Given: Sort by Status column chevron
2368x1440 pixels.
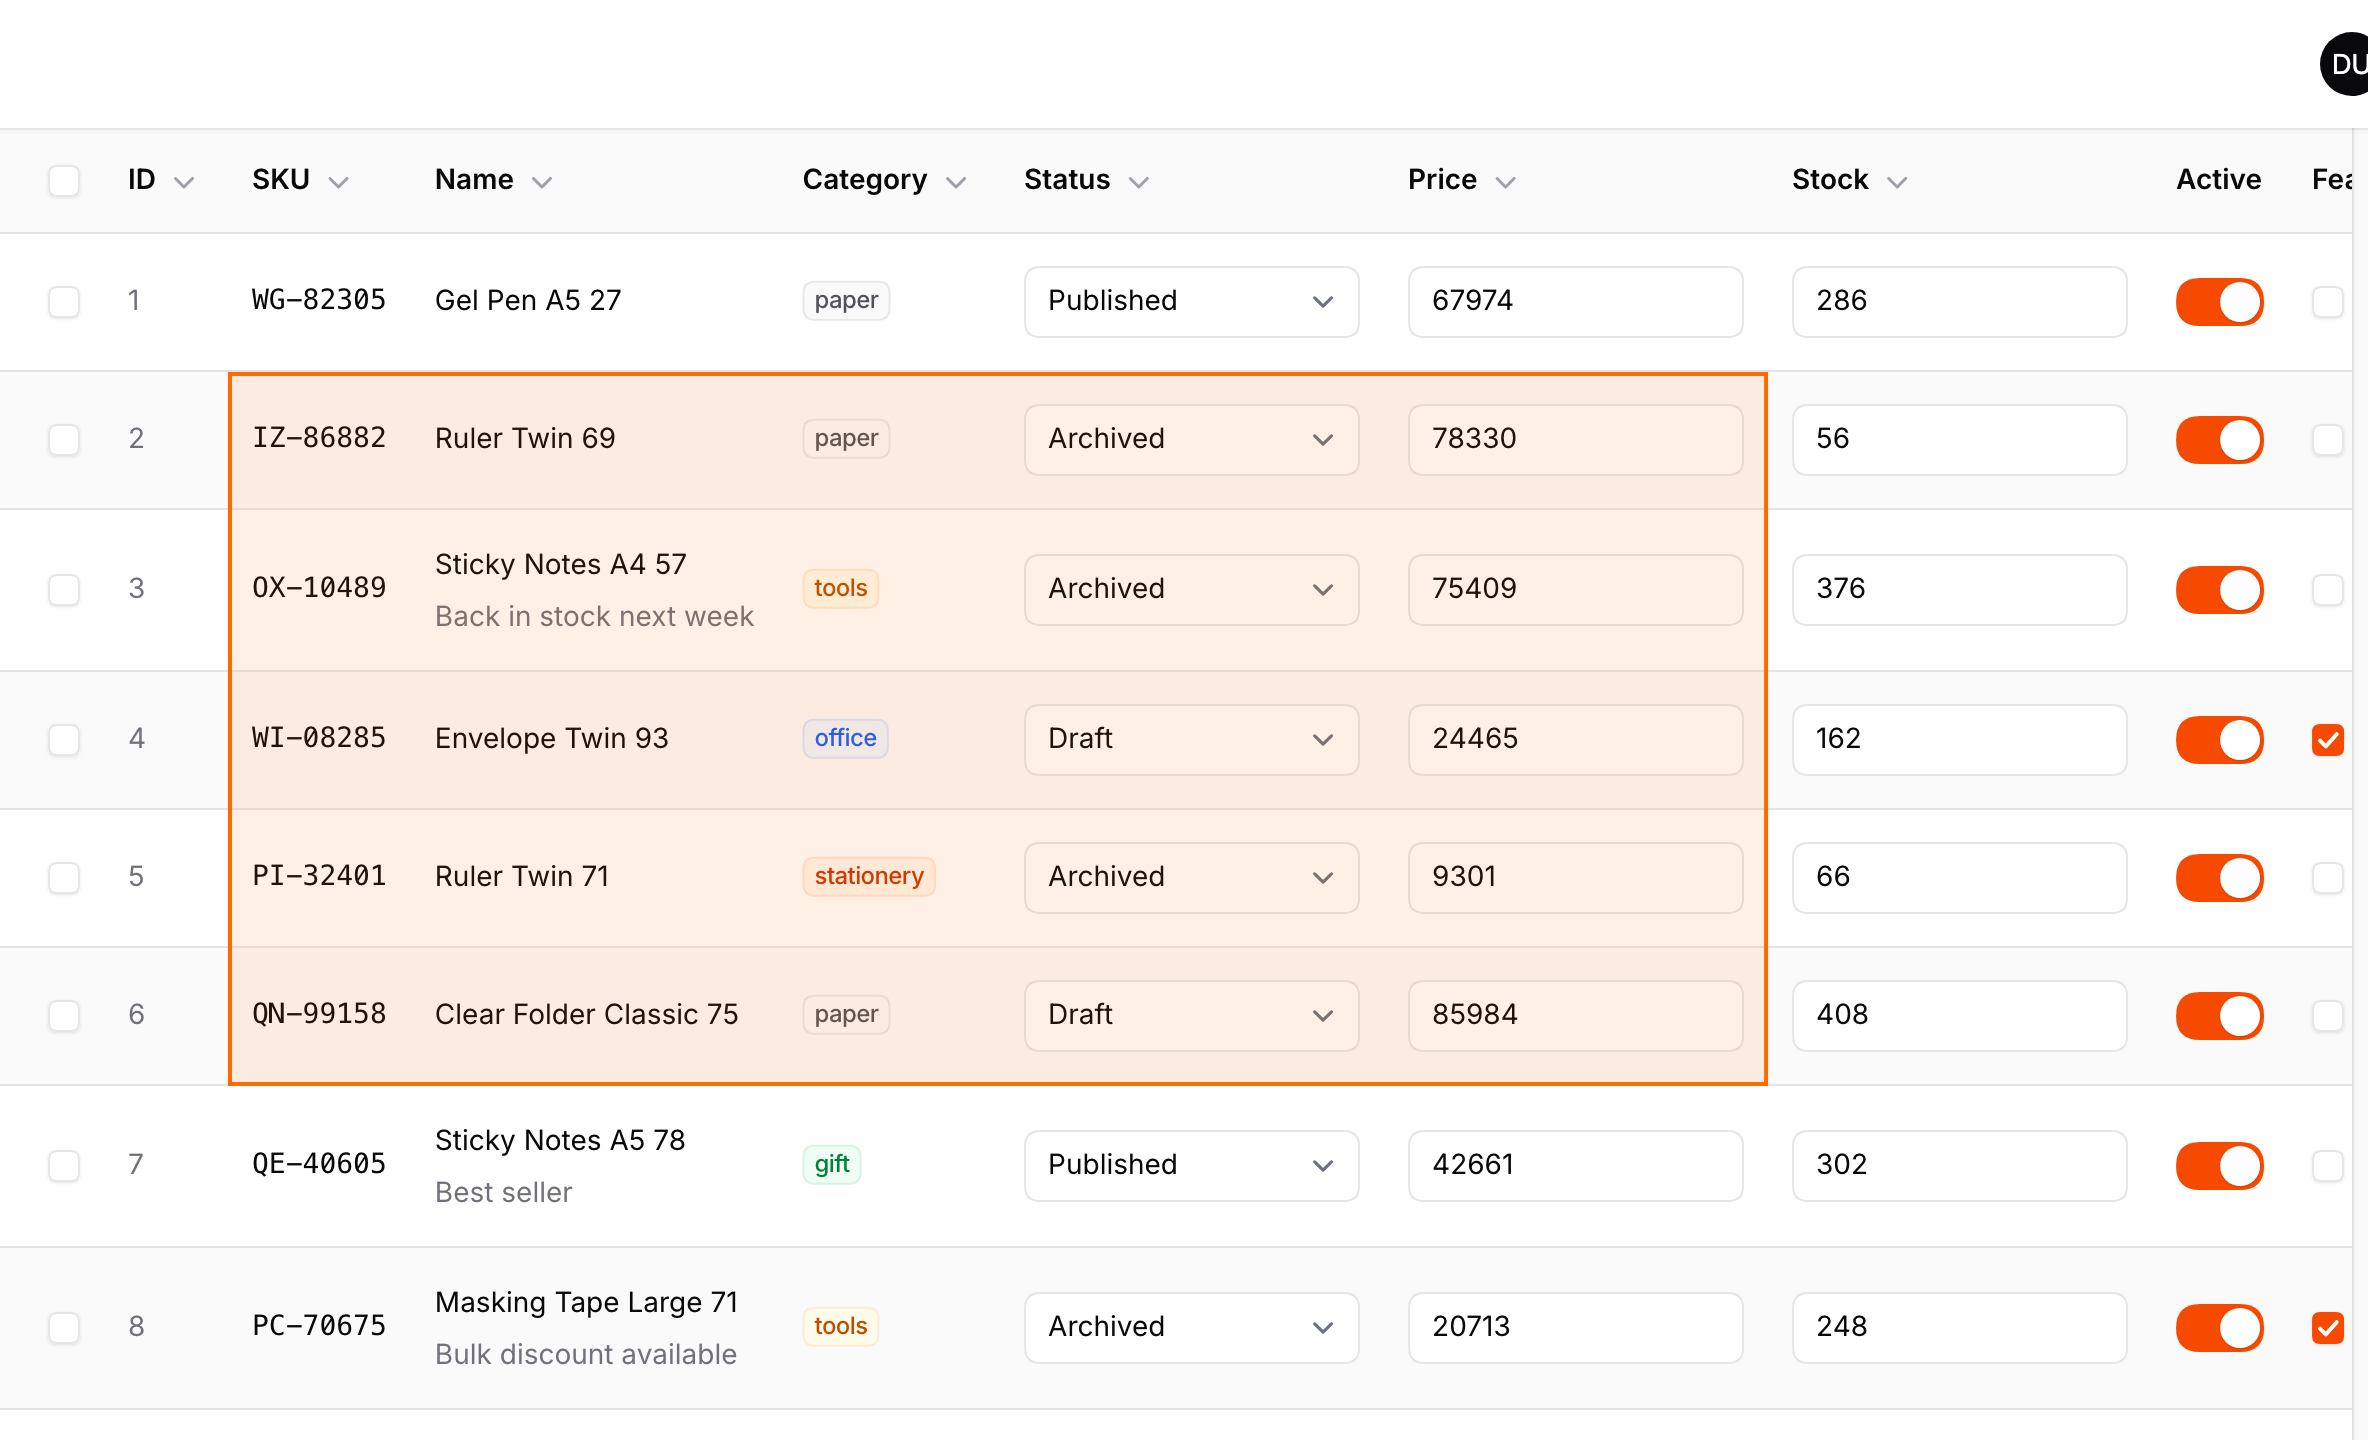Looking at the screenshot, I should coord(1139,182).
